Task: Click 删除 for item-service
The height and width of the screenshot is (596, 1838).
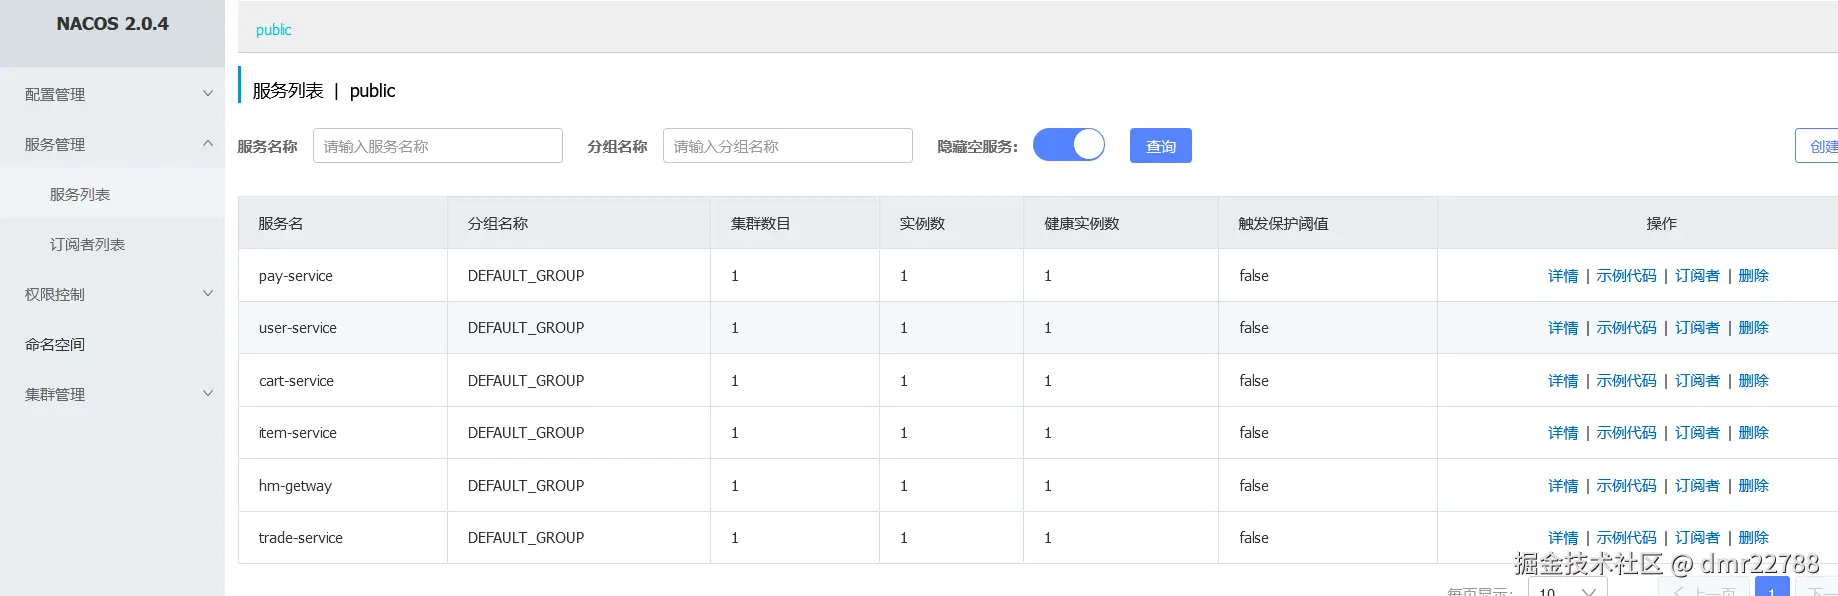Action: [1753, 433]
